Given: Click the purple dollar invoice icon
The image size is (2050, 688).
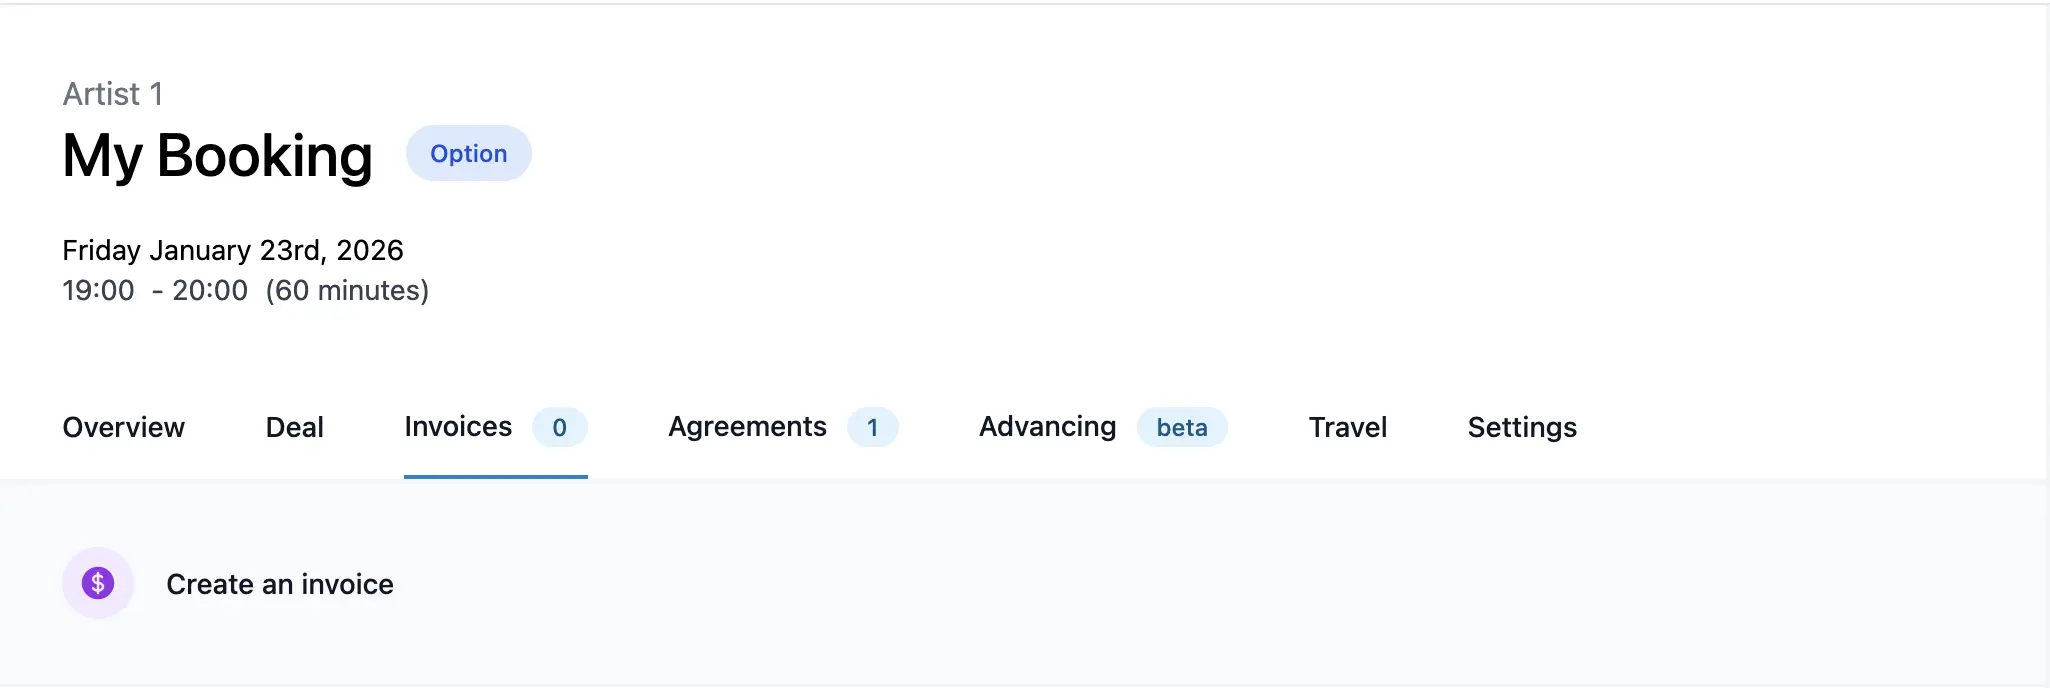Looking at the screenshot, I should (x=97, y=582).
